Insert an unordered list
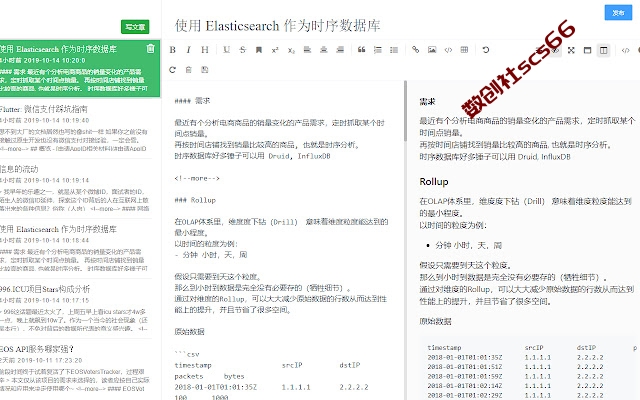 (x=394, y=50)
